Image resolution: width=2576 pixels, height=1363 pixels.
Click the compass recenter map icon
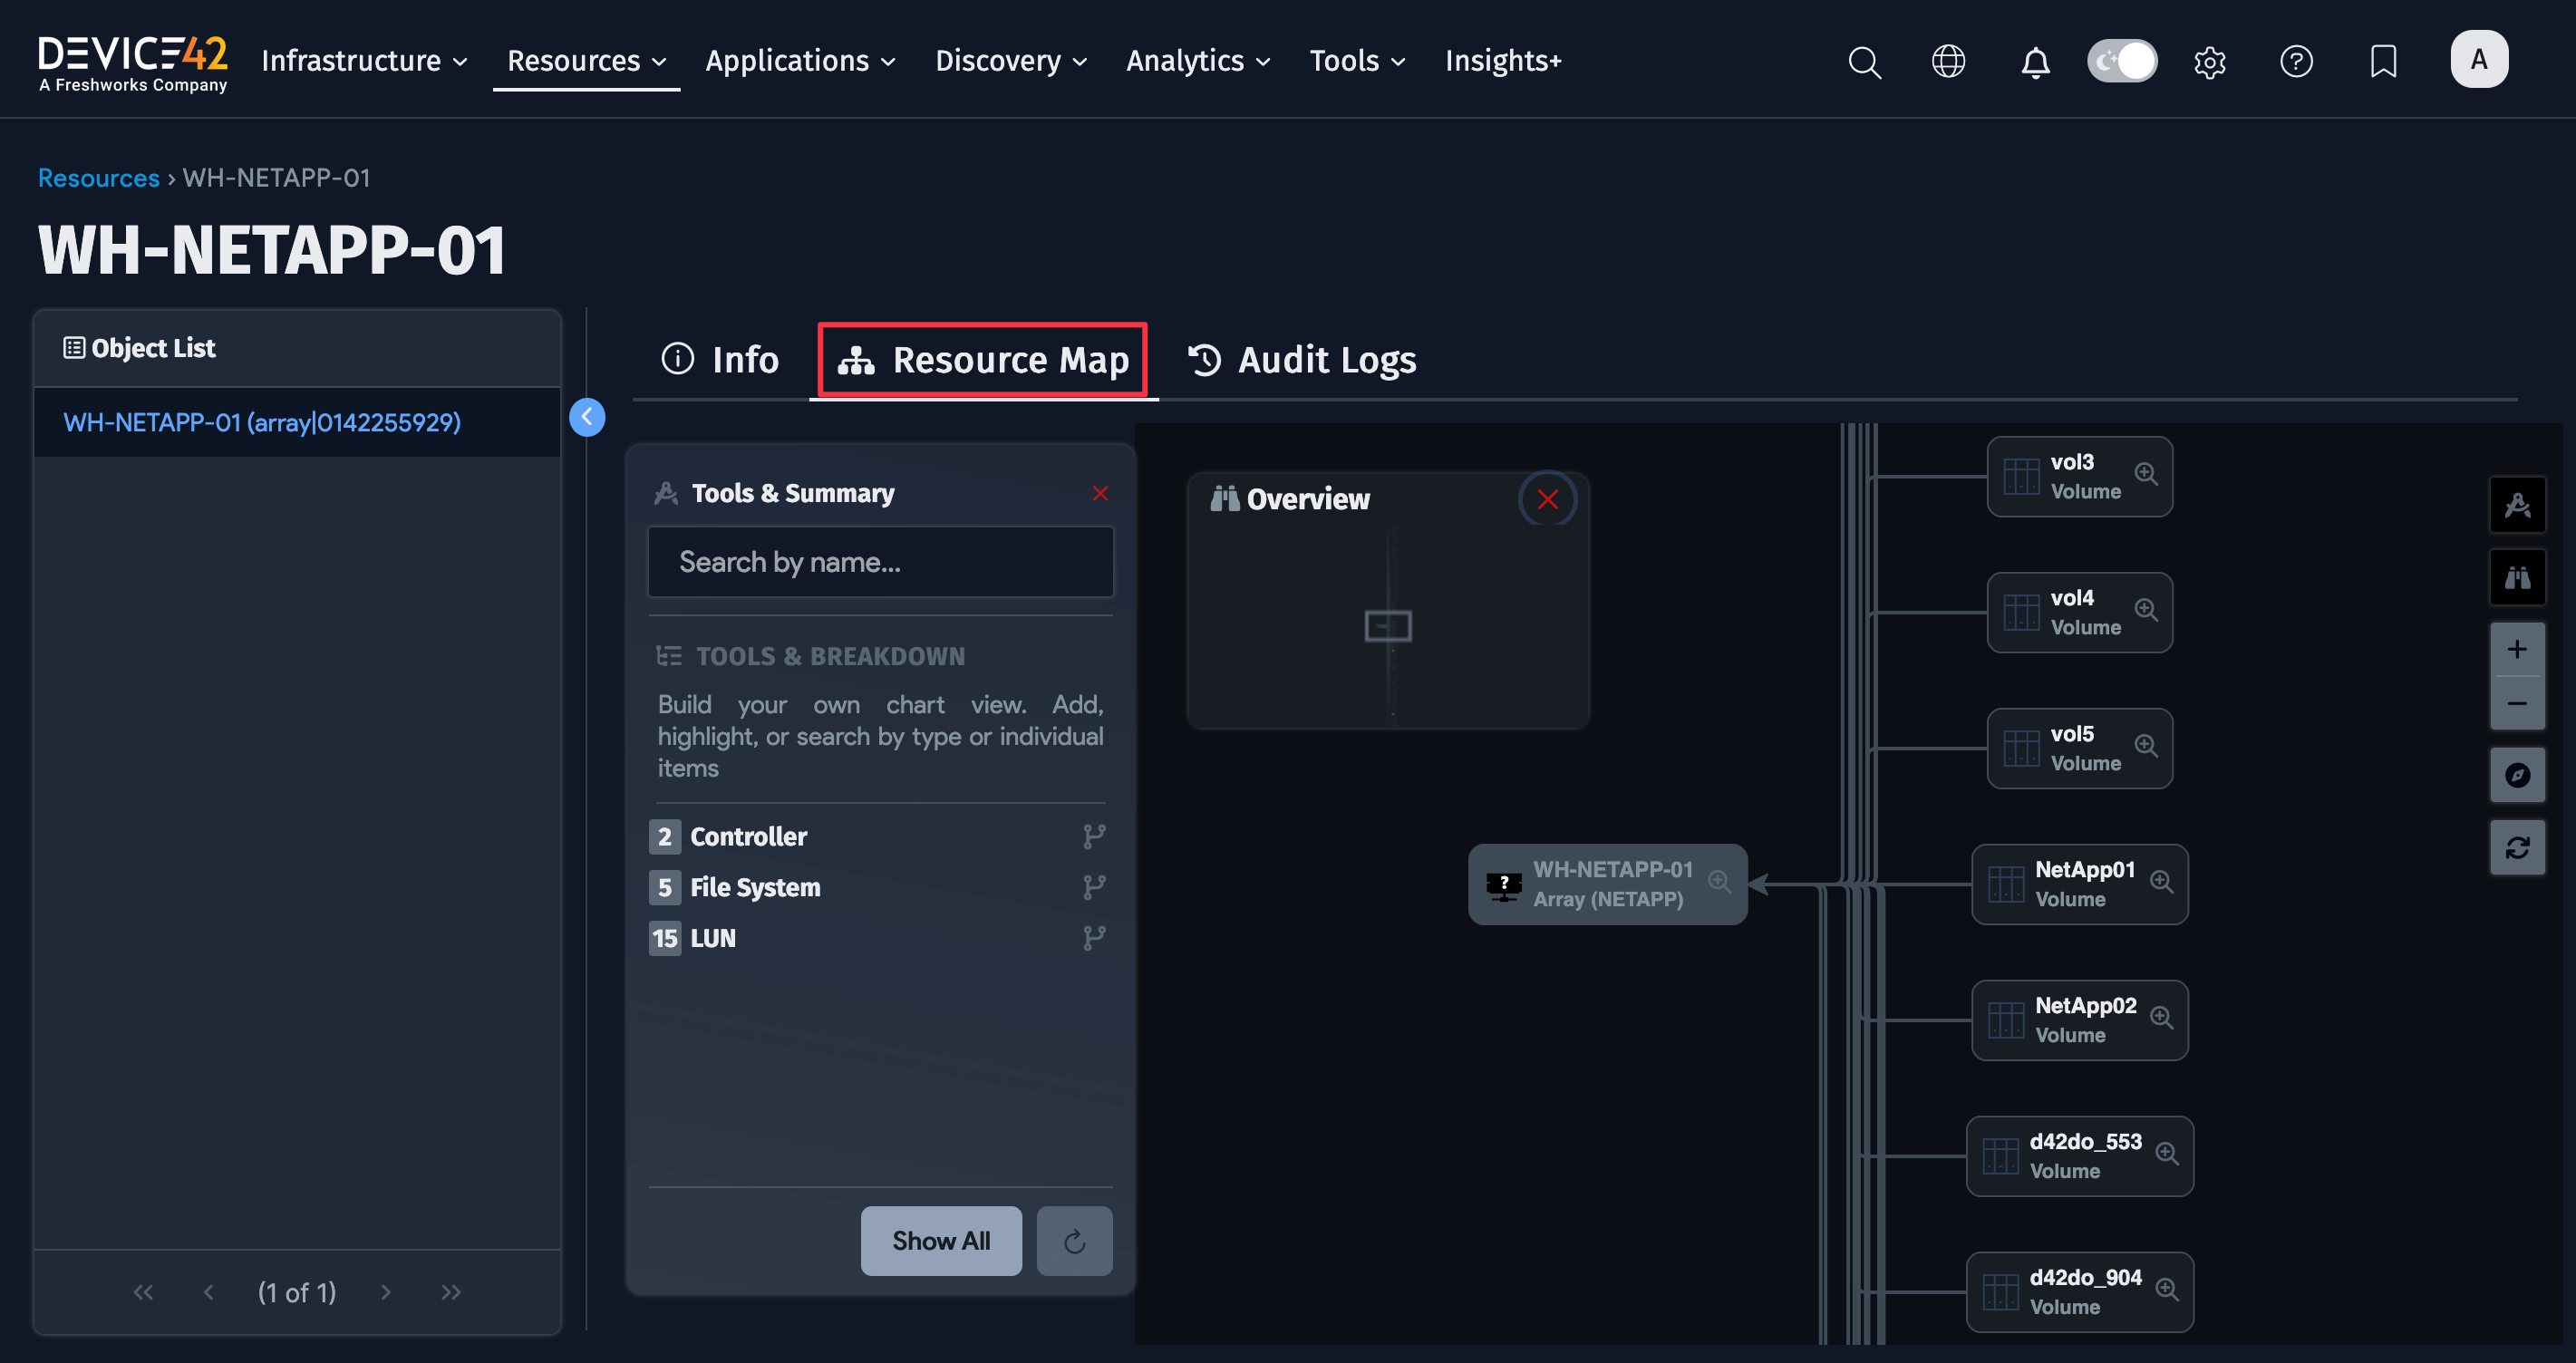[x=2516, y=775]
